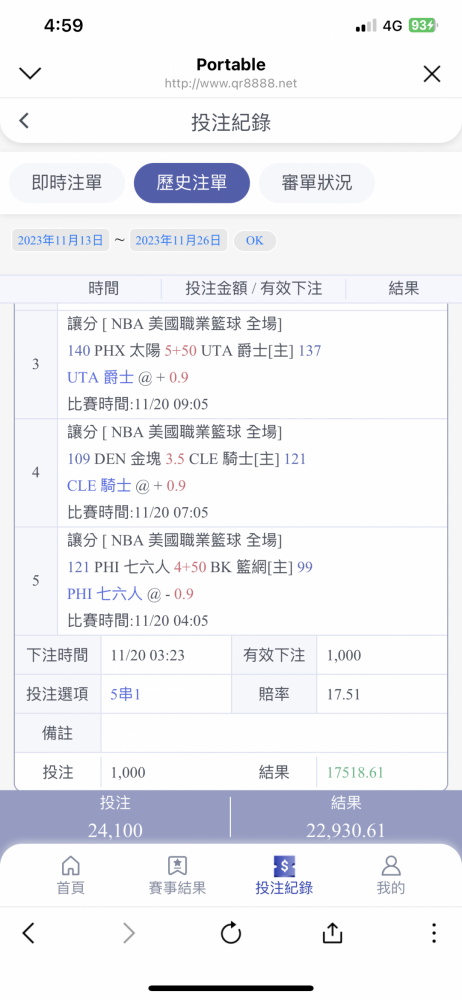Switch to the 審單狀況 tab
Screen dimensions: 462x1000
click(x=317, y=183)
